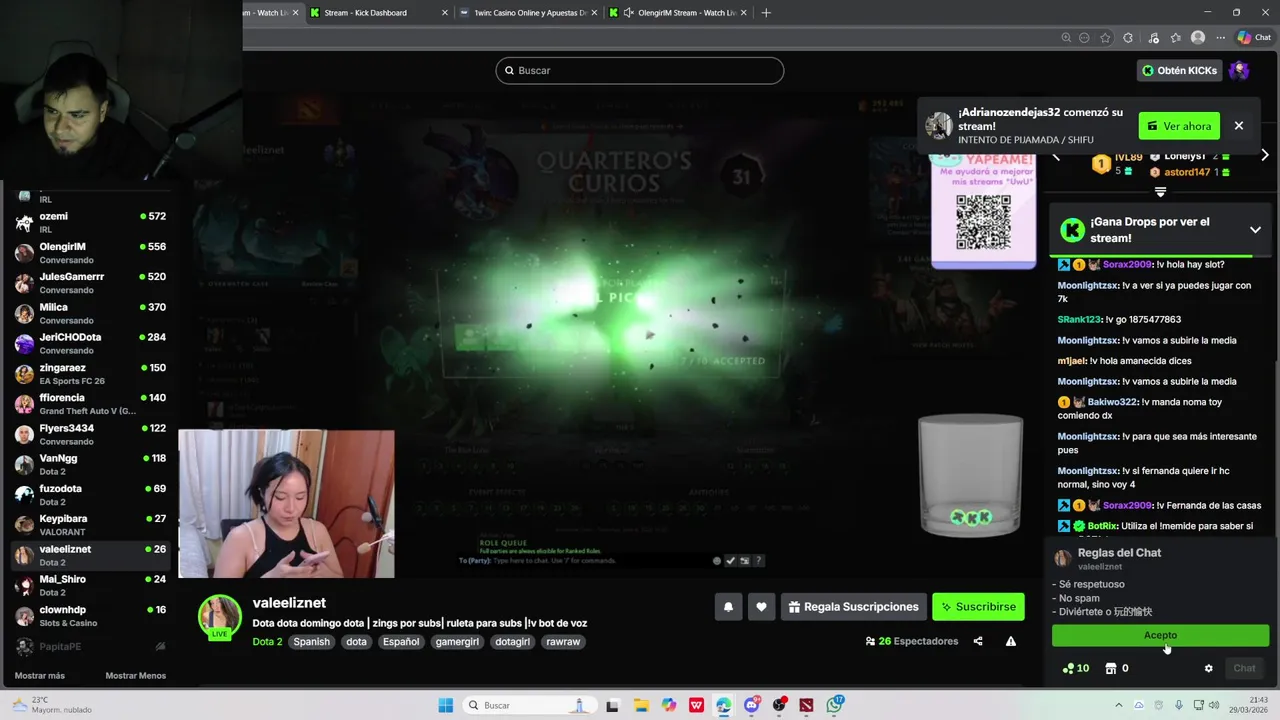Viewport: 1280px width, 720px height.
Task: Click the report warning triangle icon
Action: (x=1011, y=641)
